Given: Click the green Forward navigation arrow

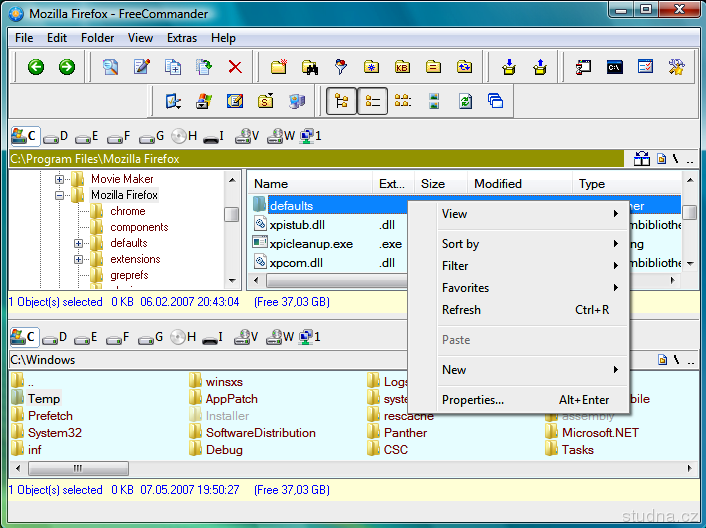Looking at the screenshot, I should point(67,67).
